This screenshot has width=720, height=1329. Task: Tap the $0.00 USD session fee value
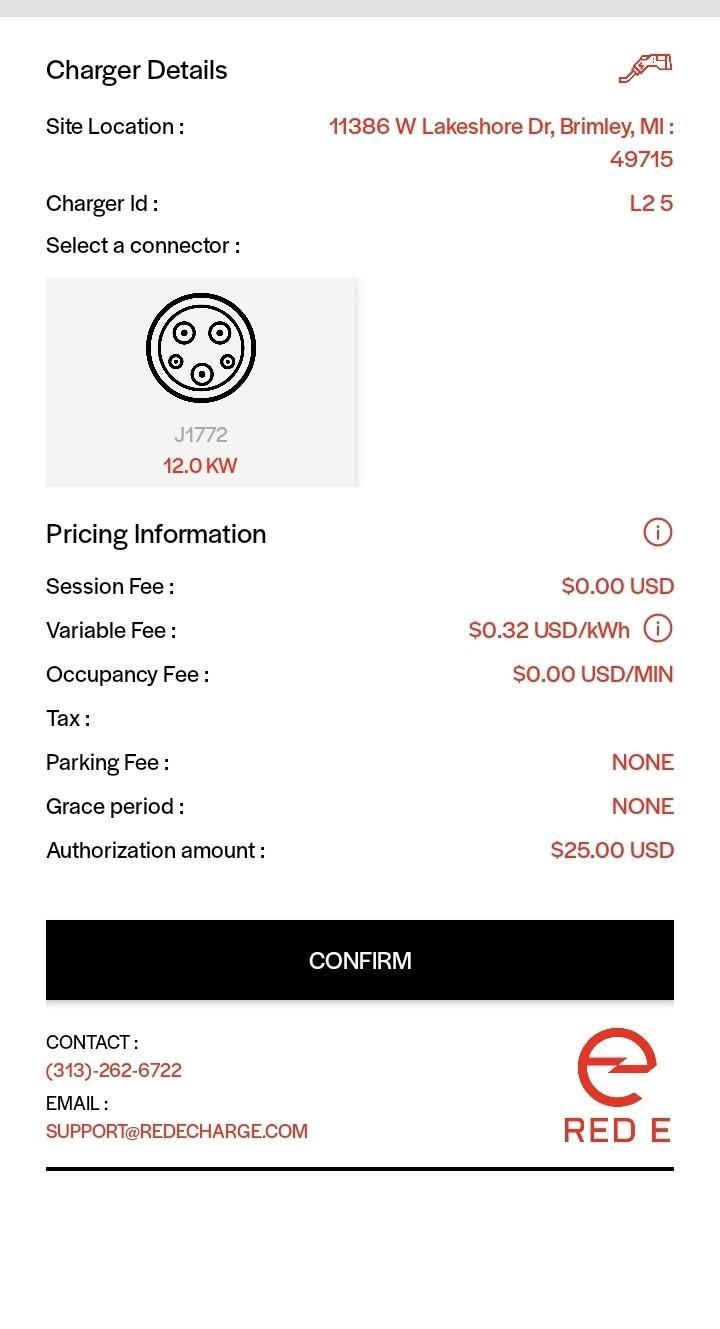click(618, 586)
